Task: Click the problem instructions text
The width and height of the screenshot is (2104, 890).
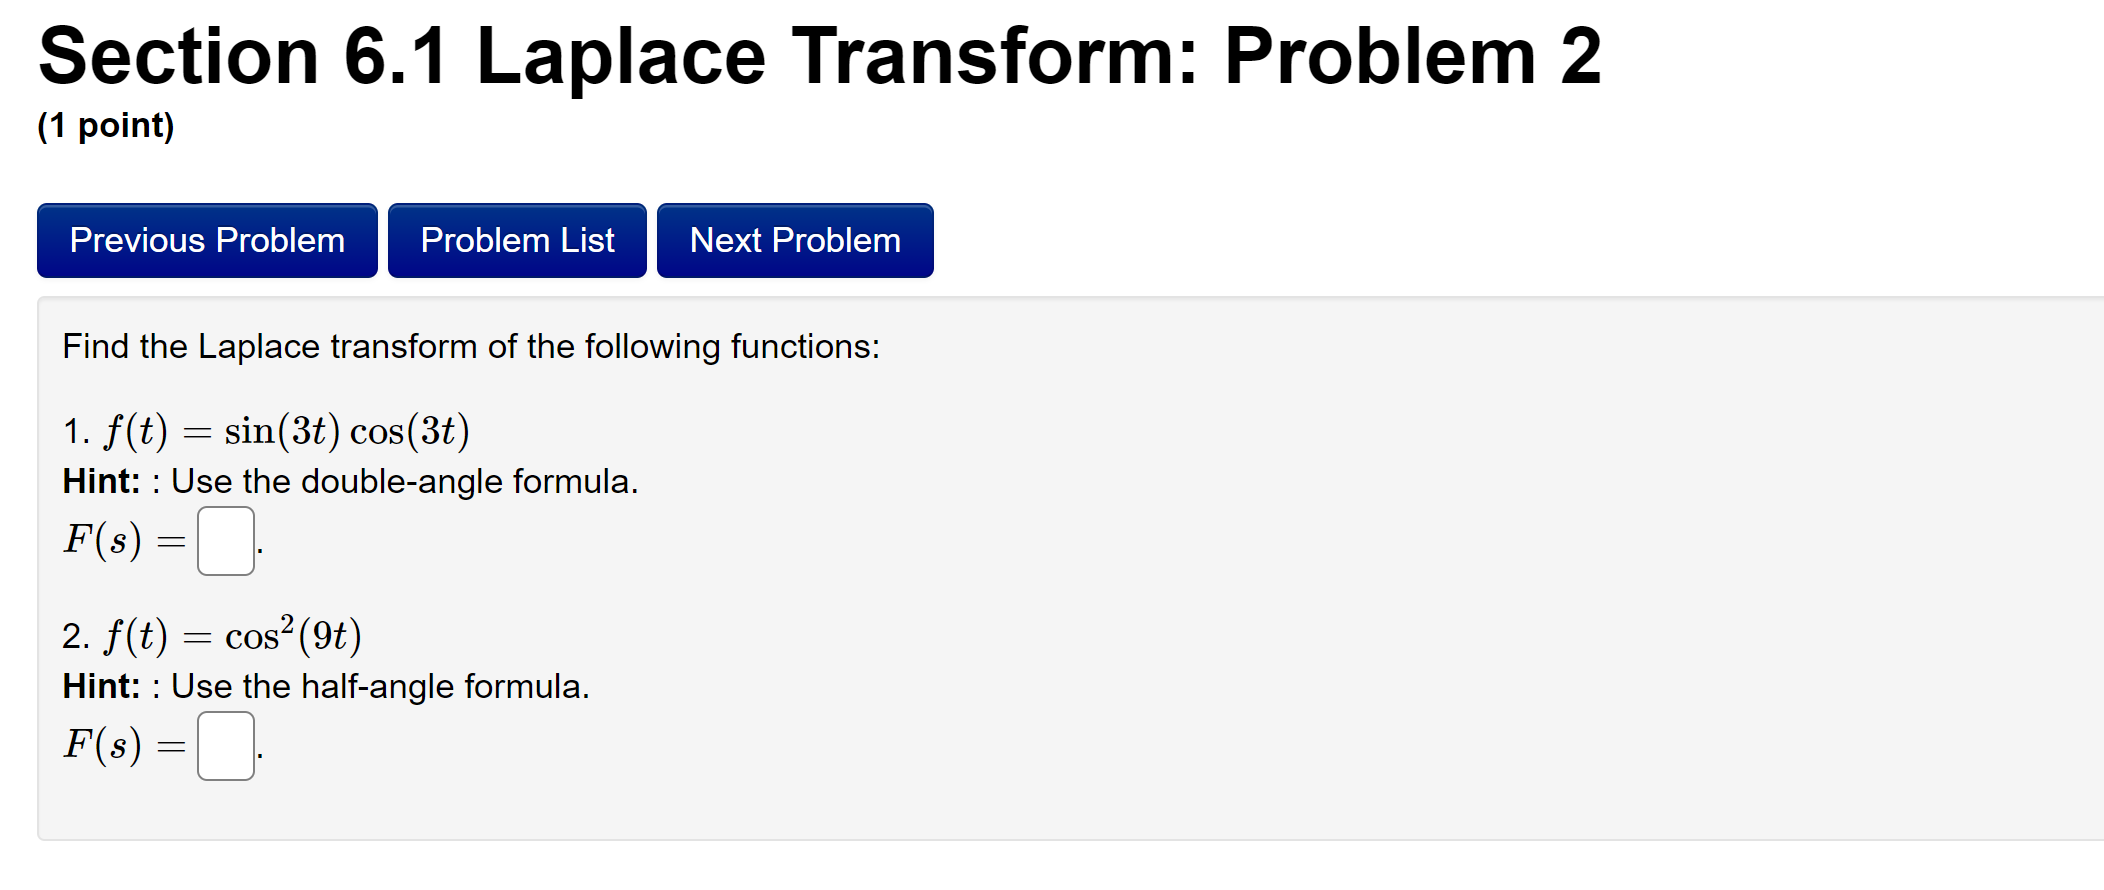Action: pos(470,346)
